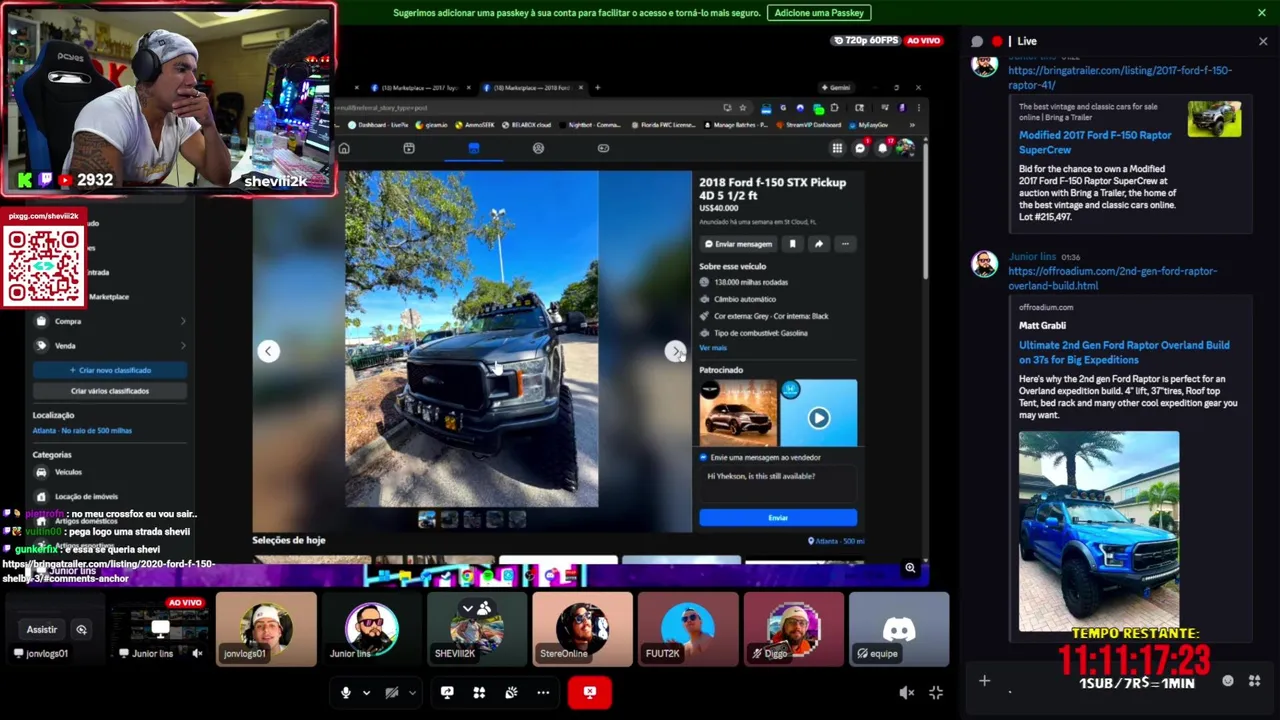Screen dimensions: 1280x720
Task: Select equipe participant tile
Action: tap(899, 629)
